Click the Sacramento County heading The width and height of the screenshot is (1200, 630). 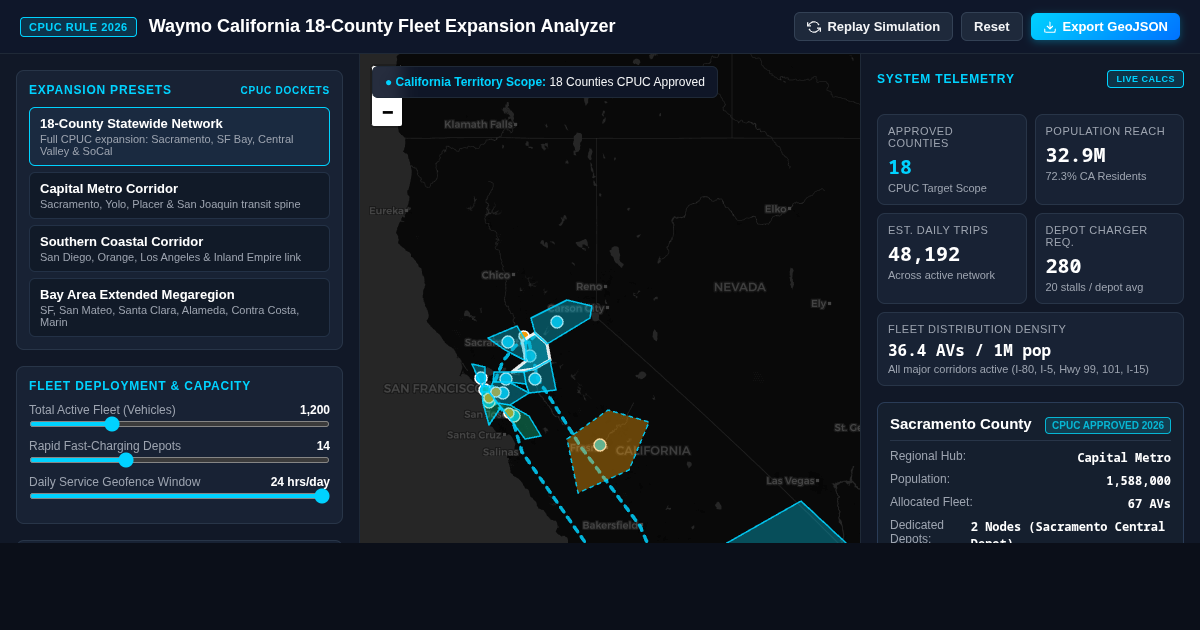(961, 423)
